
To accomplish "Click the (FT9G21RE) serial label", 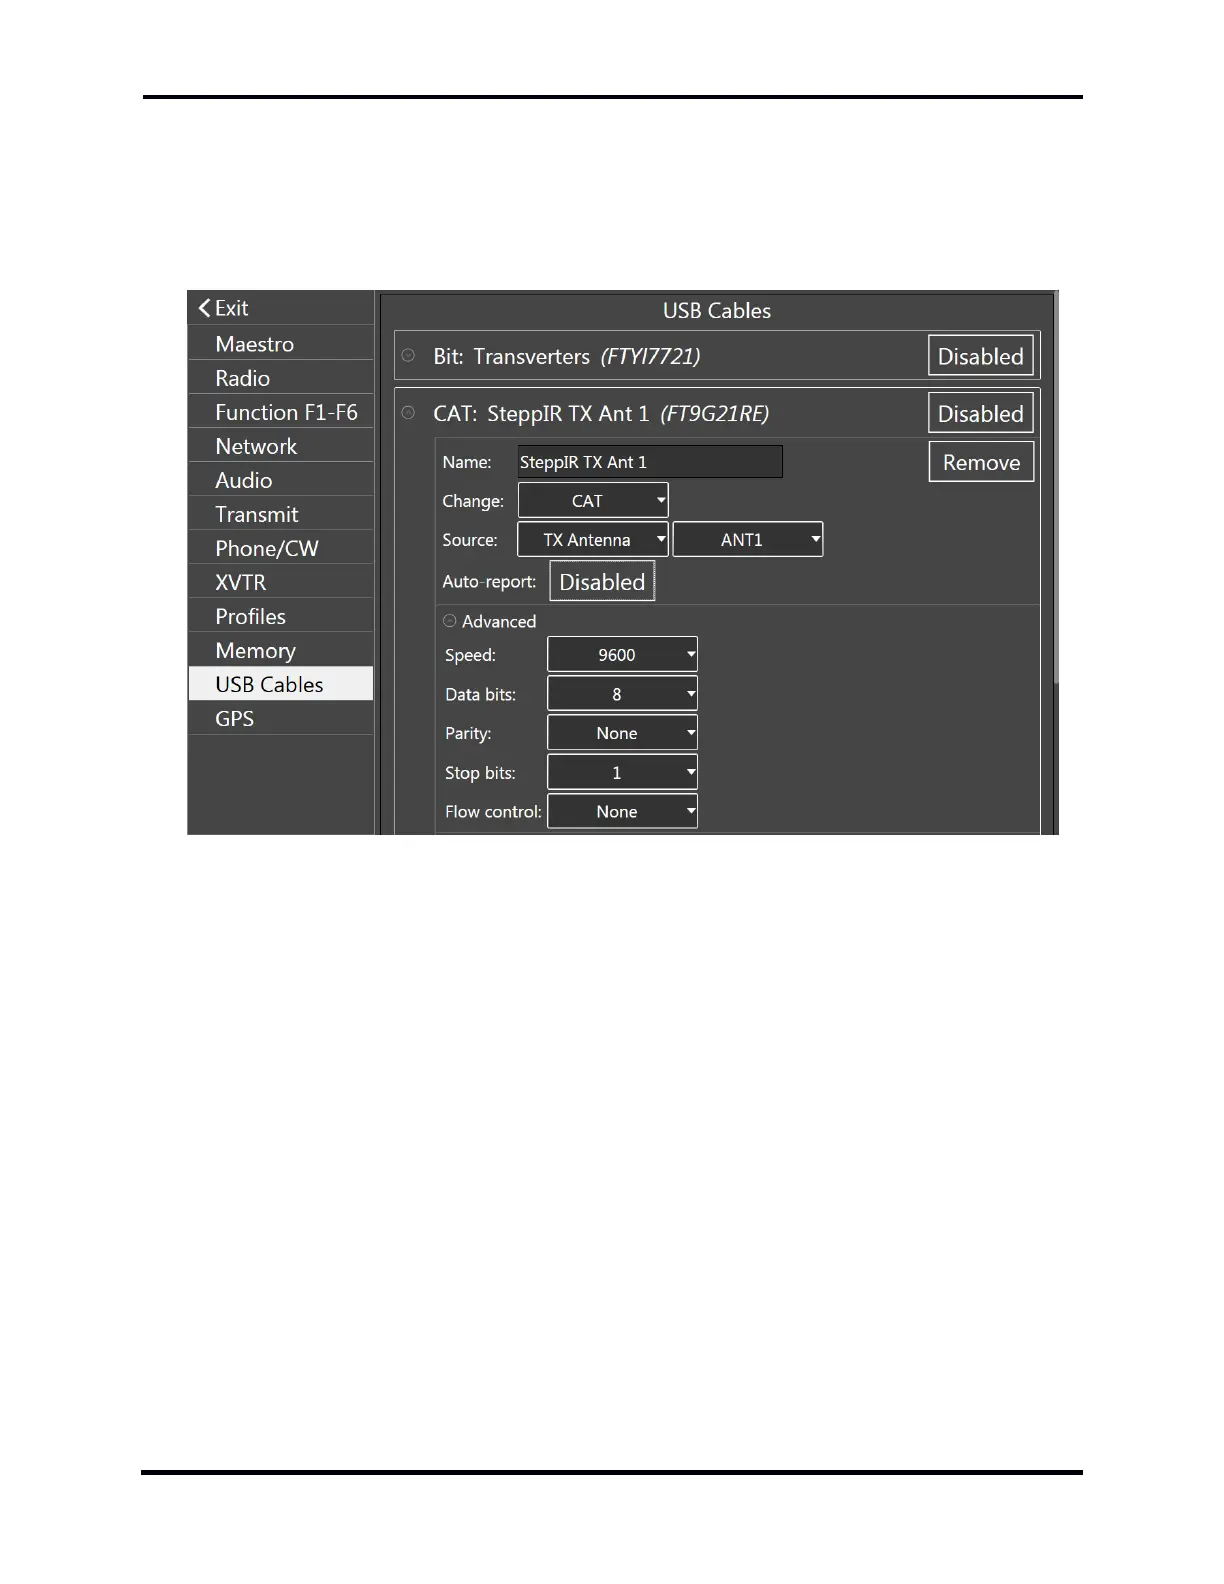I will [714, 413].
